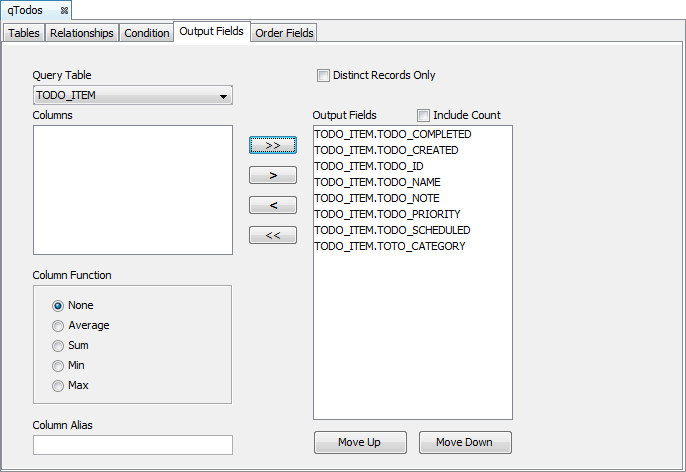Click the add single column > button

(272, 175)
